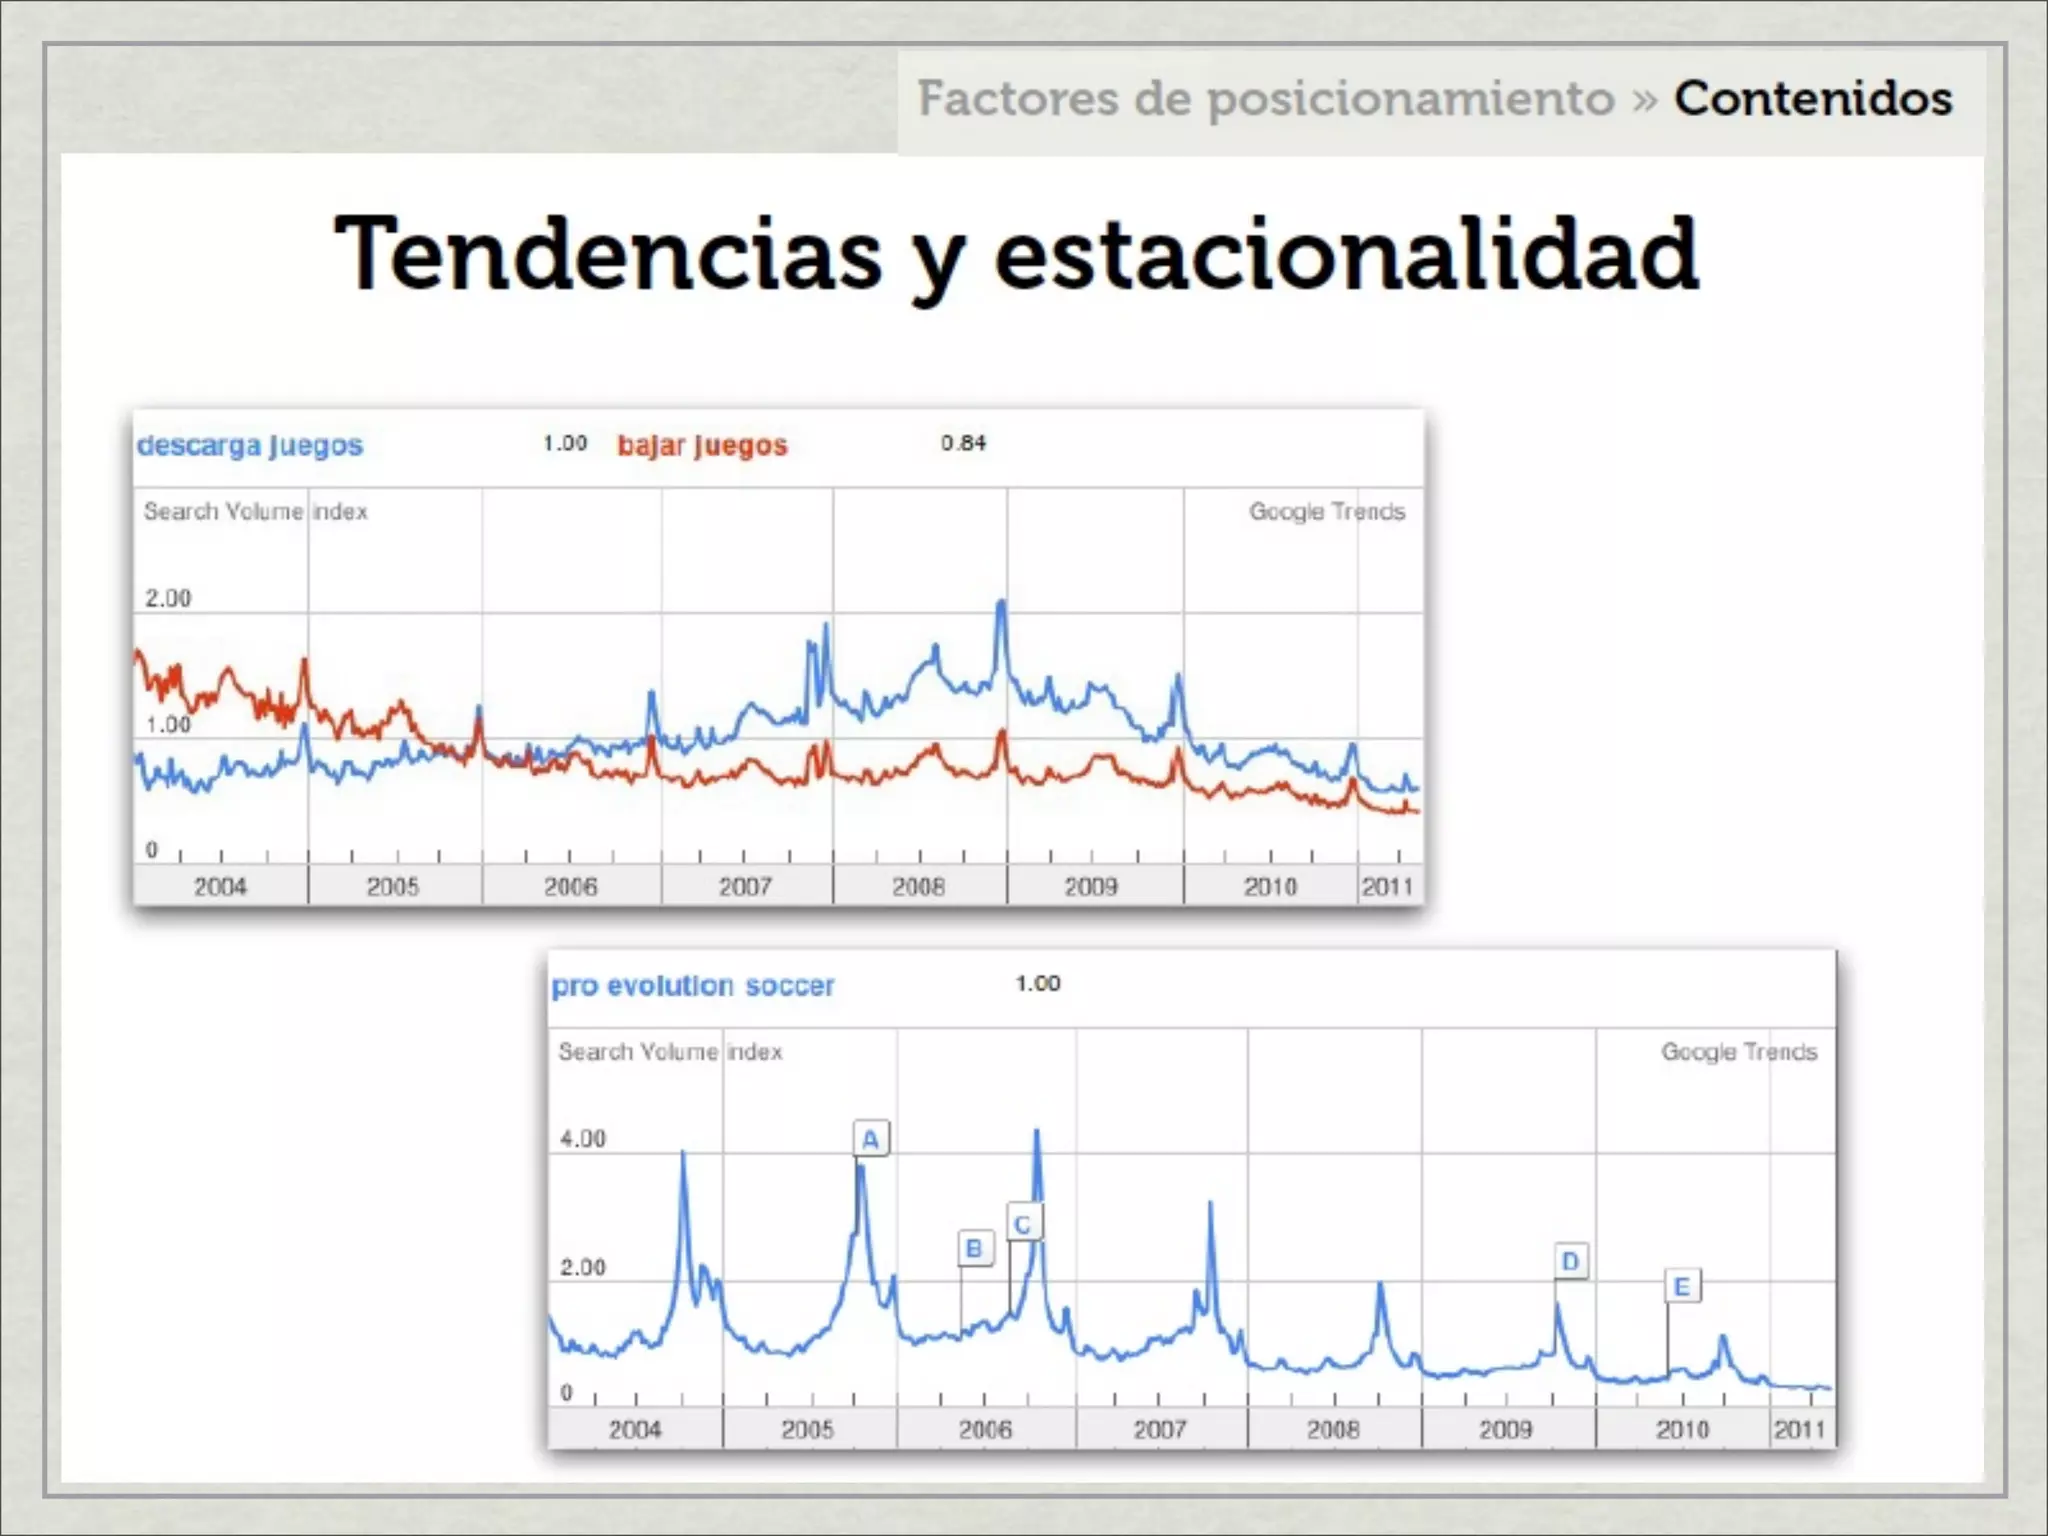Image resolution: width=2048 pixels, height=1536 pixels.
Task: Click the 'pro evolution soccer' legend term
Action: coord(693,986)
